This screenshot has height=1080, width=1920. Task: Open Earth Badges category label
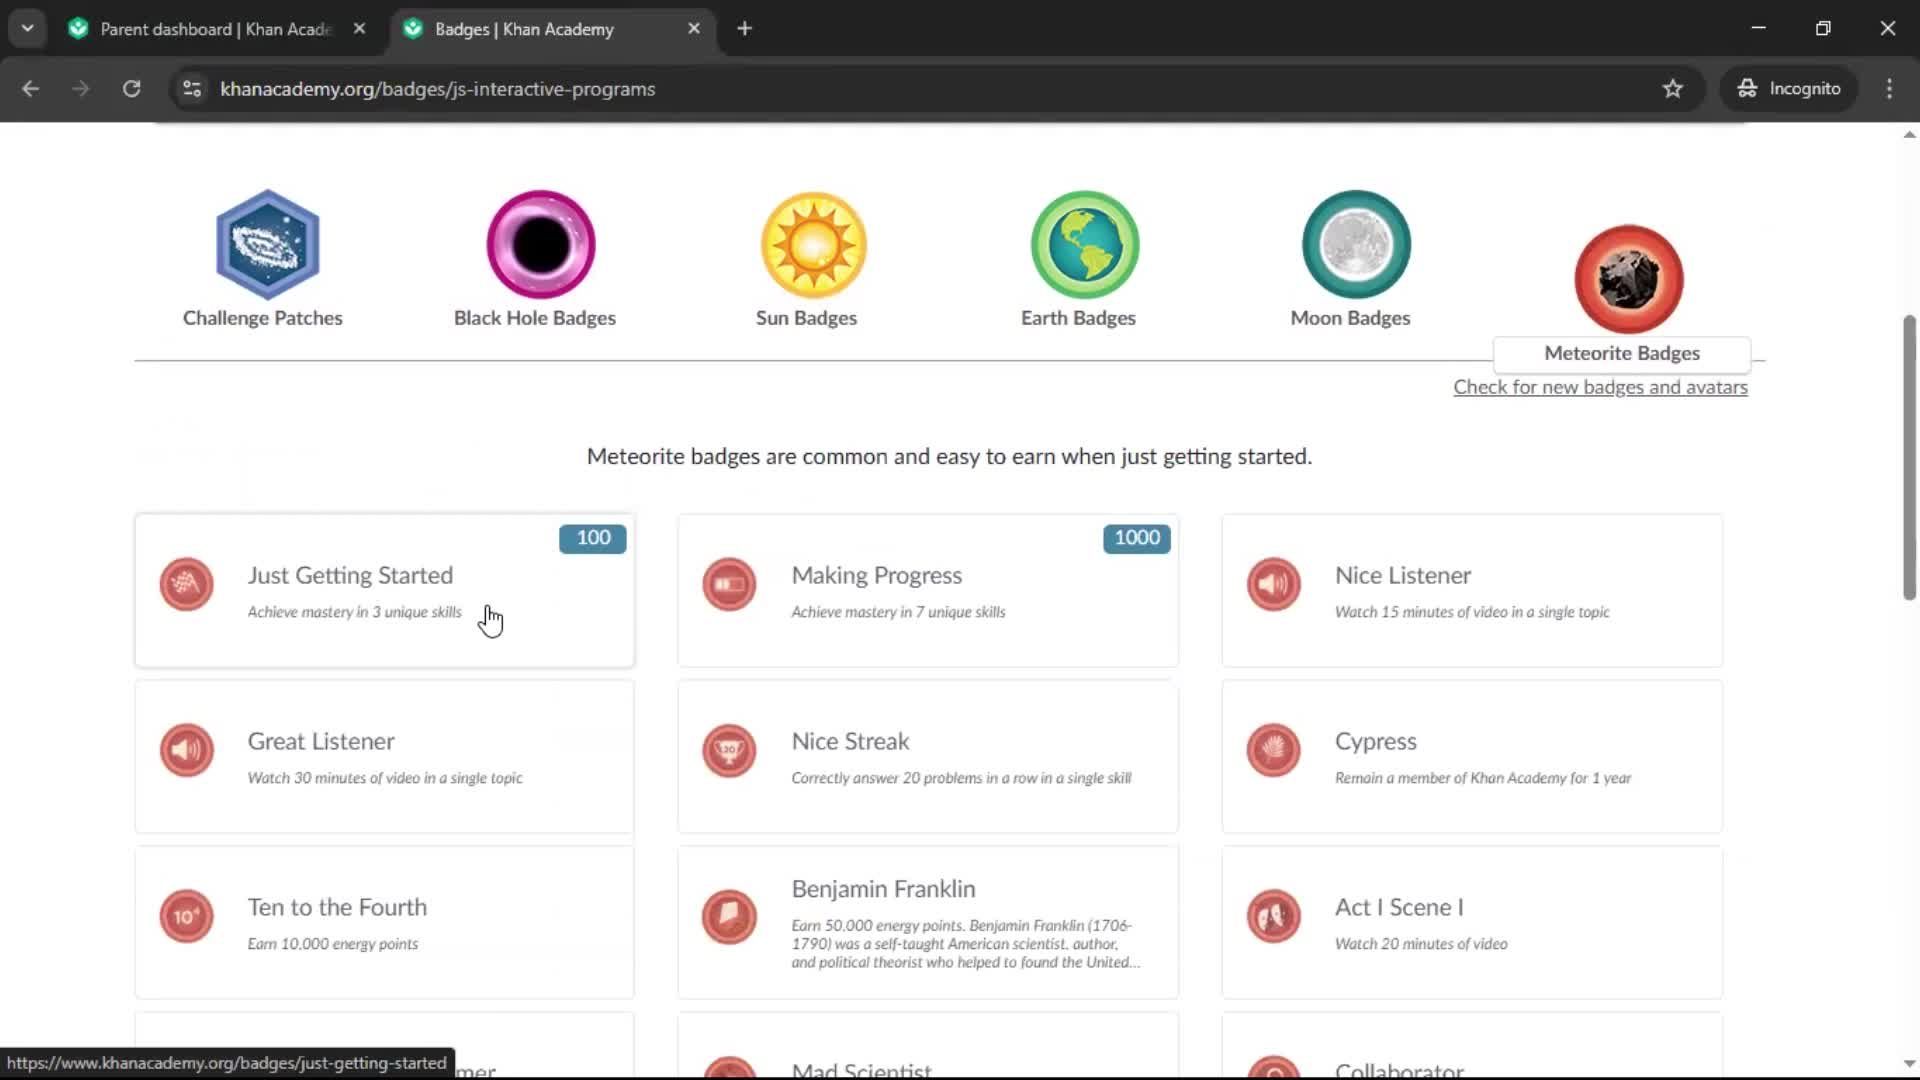click(x=1078, y=318)
